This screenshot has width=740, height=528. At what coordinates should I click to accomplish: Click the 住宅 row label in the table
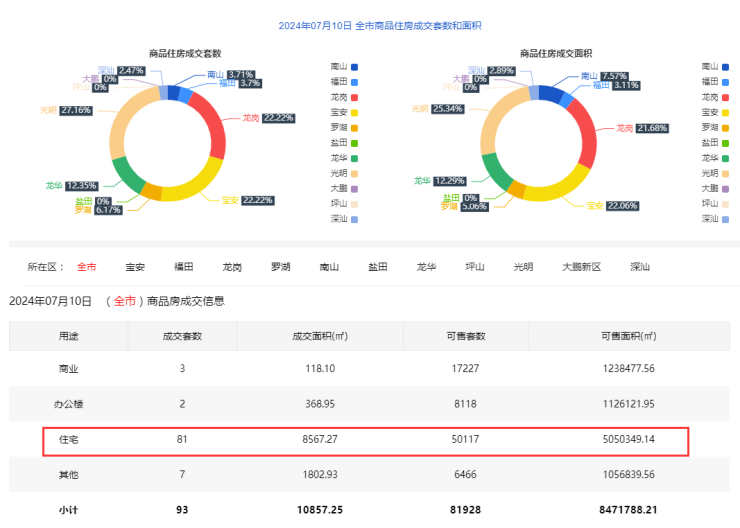point(69,439)
